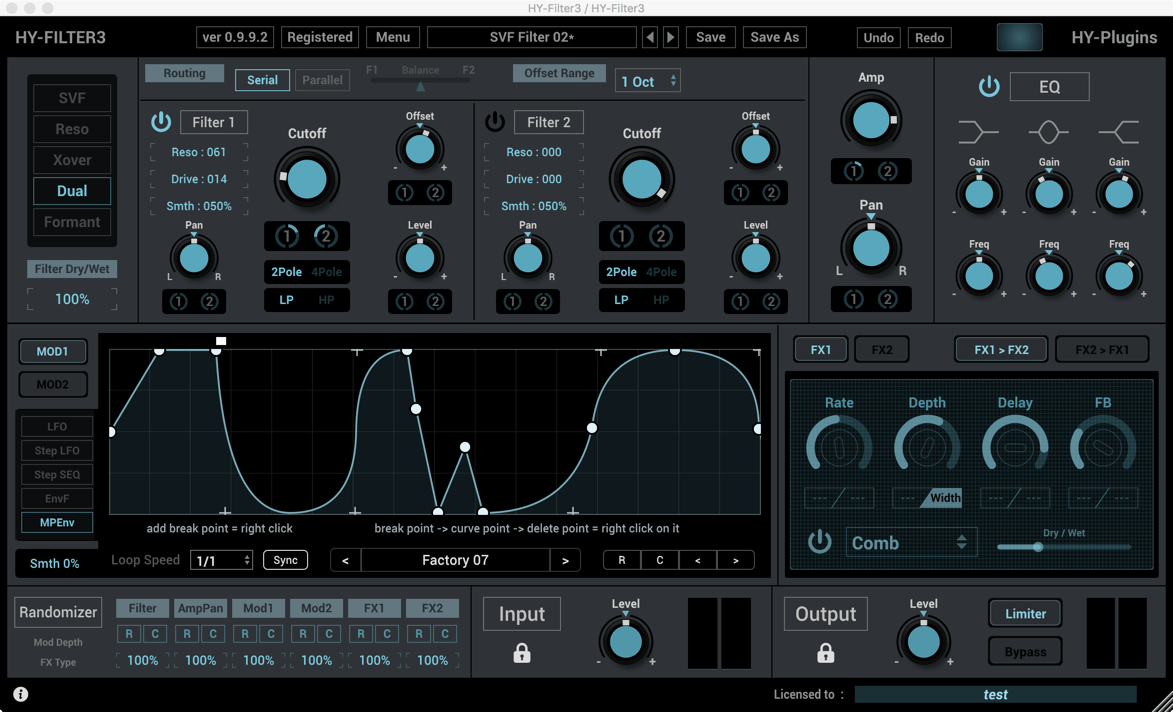Click the info icon in the bottom-left corner
This screenshot has height=712, width=1173.
click(x=20, y=694)
